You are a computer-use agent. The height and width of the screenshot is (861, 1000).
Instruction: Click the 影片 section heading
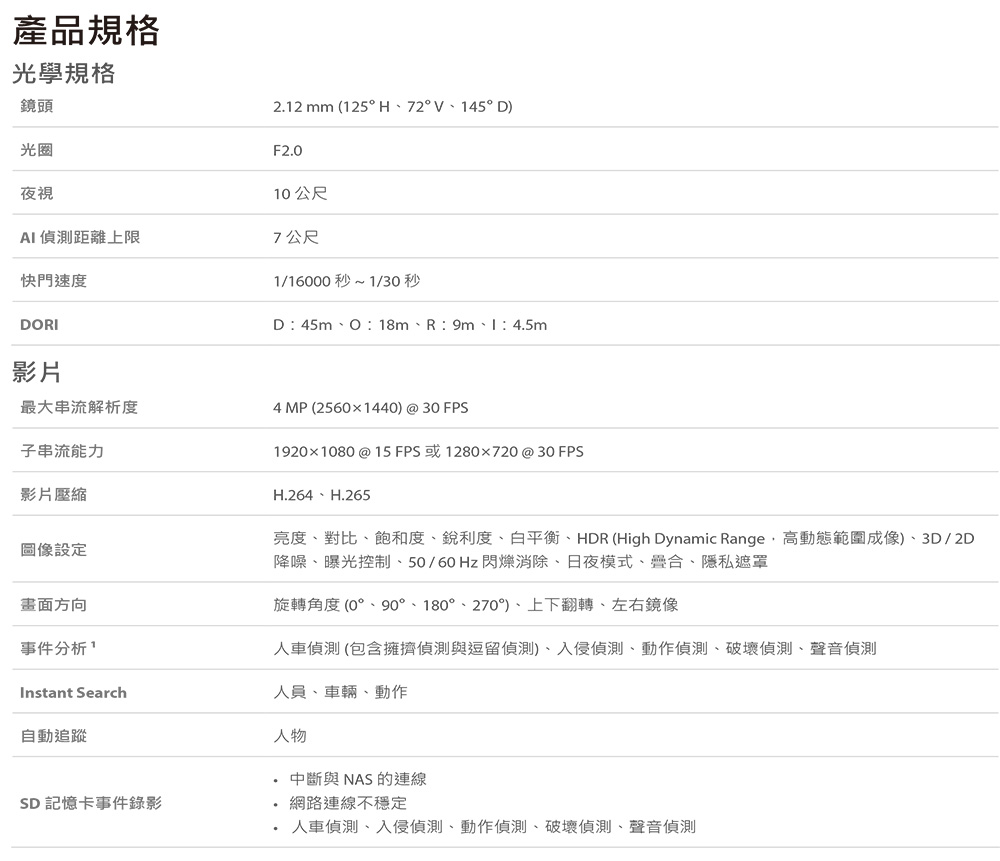[37, 373]
